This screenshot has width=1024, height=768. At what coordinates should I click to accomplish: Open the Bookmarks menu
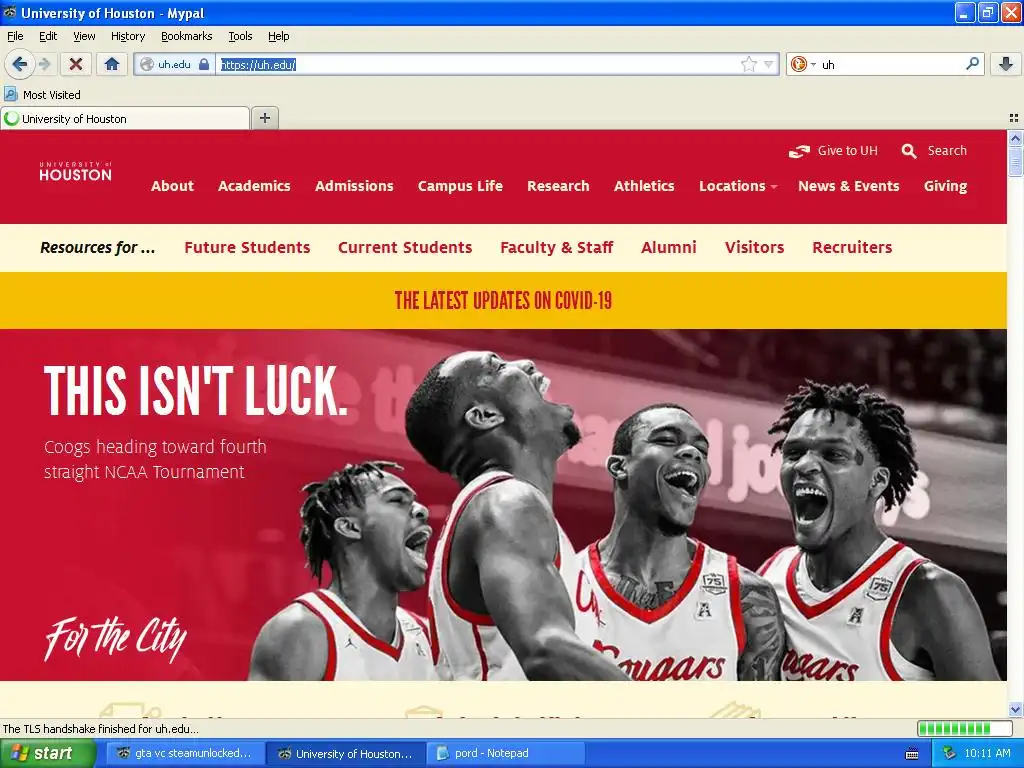pyautogui.click(x=187, y=36)
